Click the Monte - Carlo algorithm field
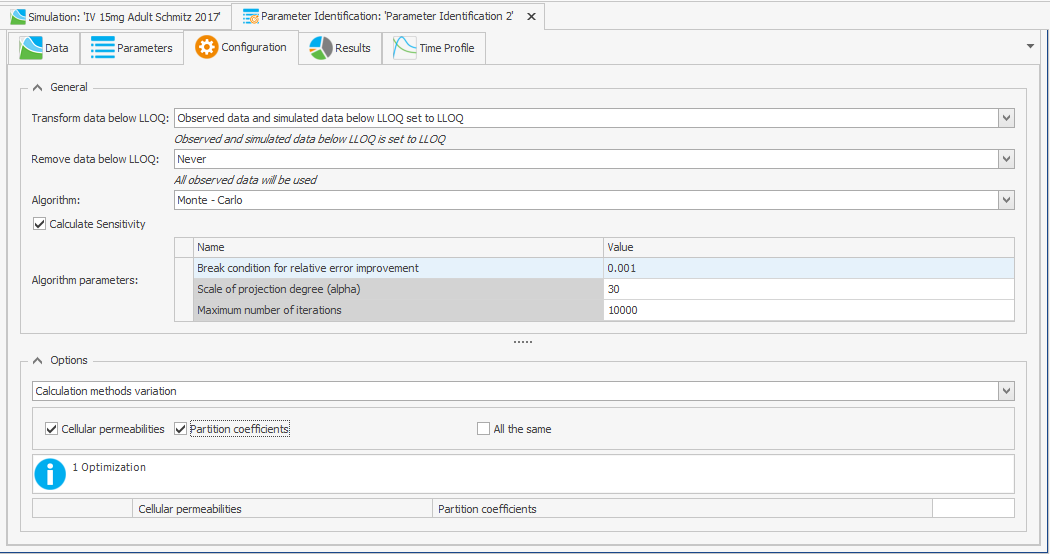This screenshot has height=554, width=1050. [587, 200]
